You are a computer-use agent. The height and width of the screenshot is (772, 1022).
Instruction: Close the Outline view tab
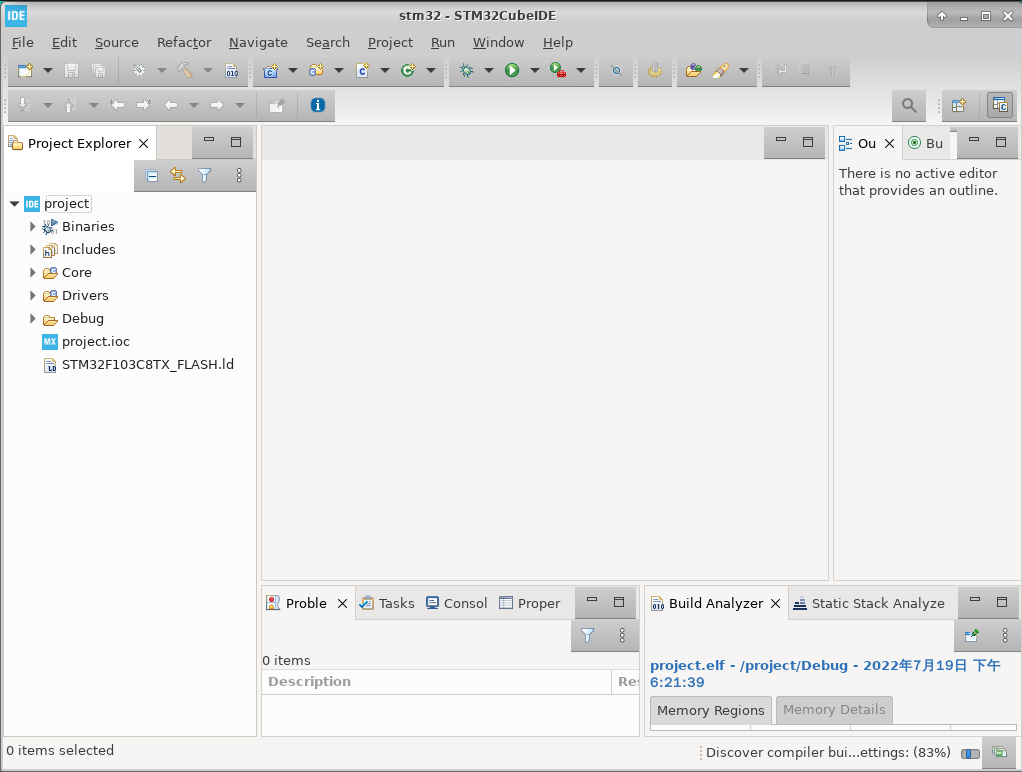tap(889, 143)
